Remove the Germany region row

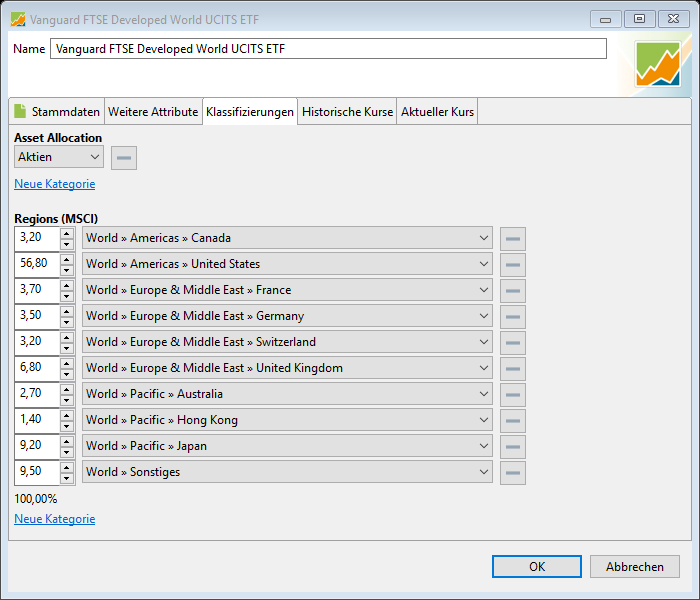coord(512,317)
